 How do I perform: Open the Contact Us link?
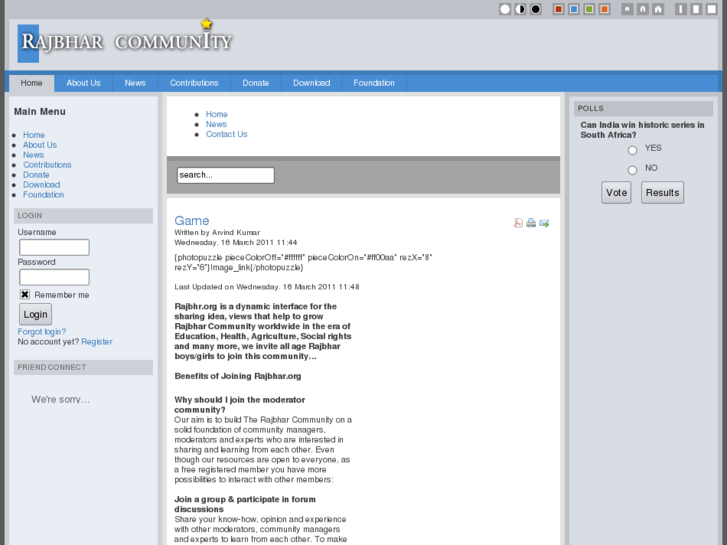[x=227, y=134]
